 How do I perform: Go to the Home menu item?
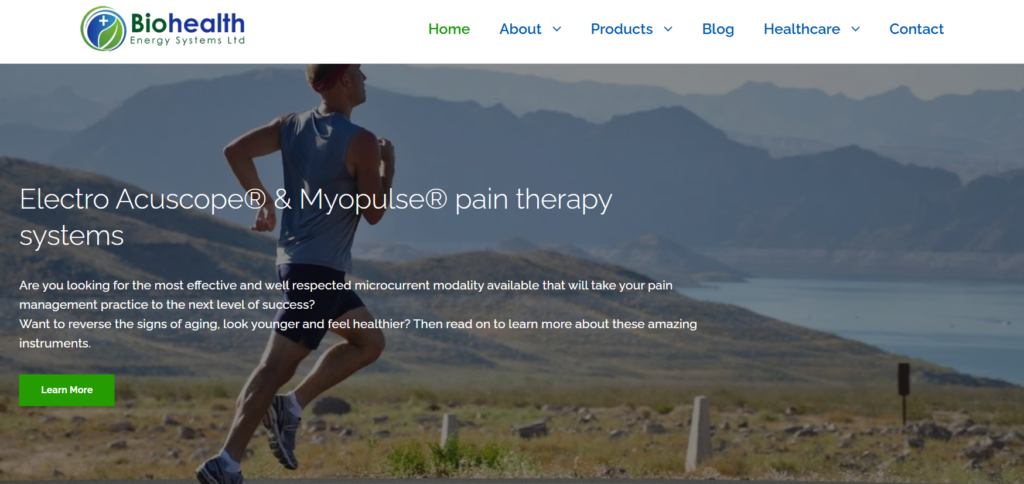pos(449,29)
